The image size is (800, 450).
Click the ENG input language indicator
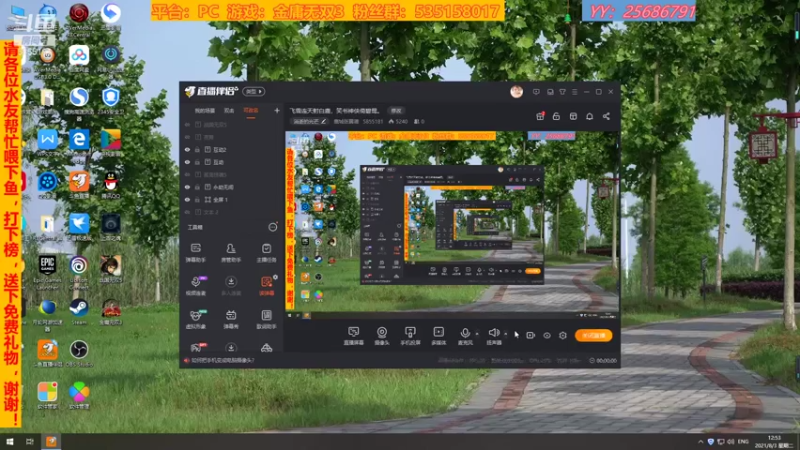743,442
